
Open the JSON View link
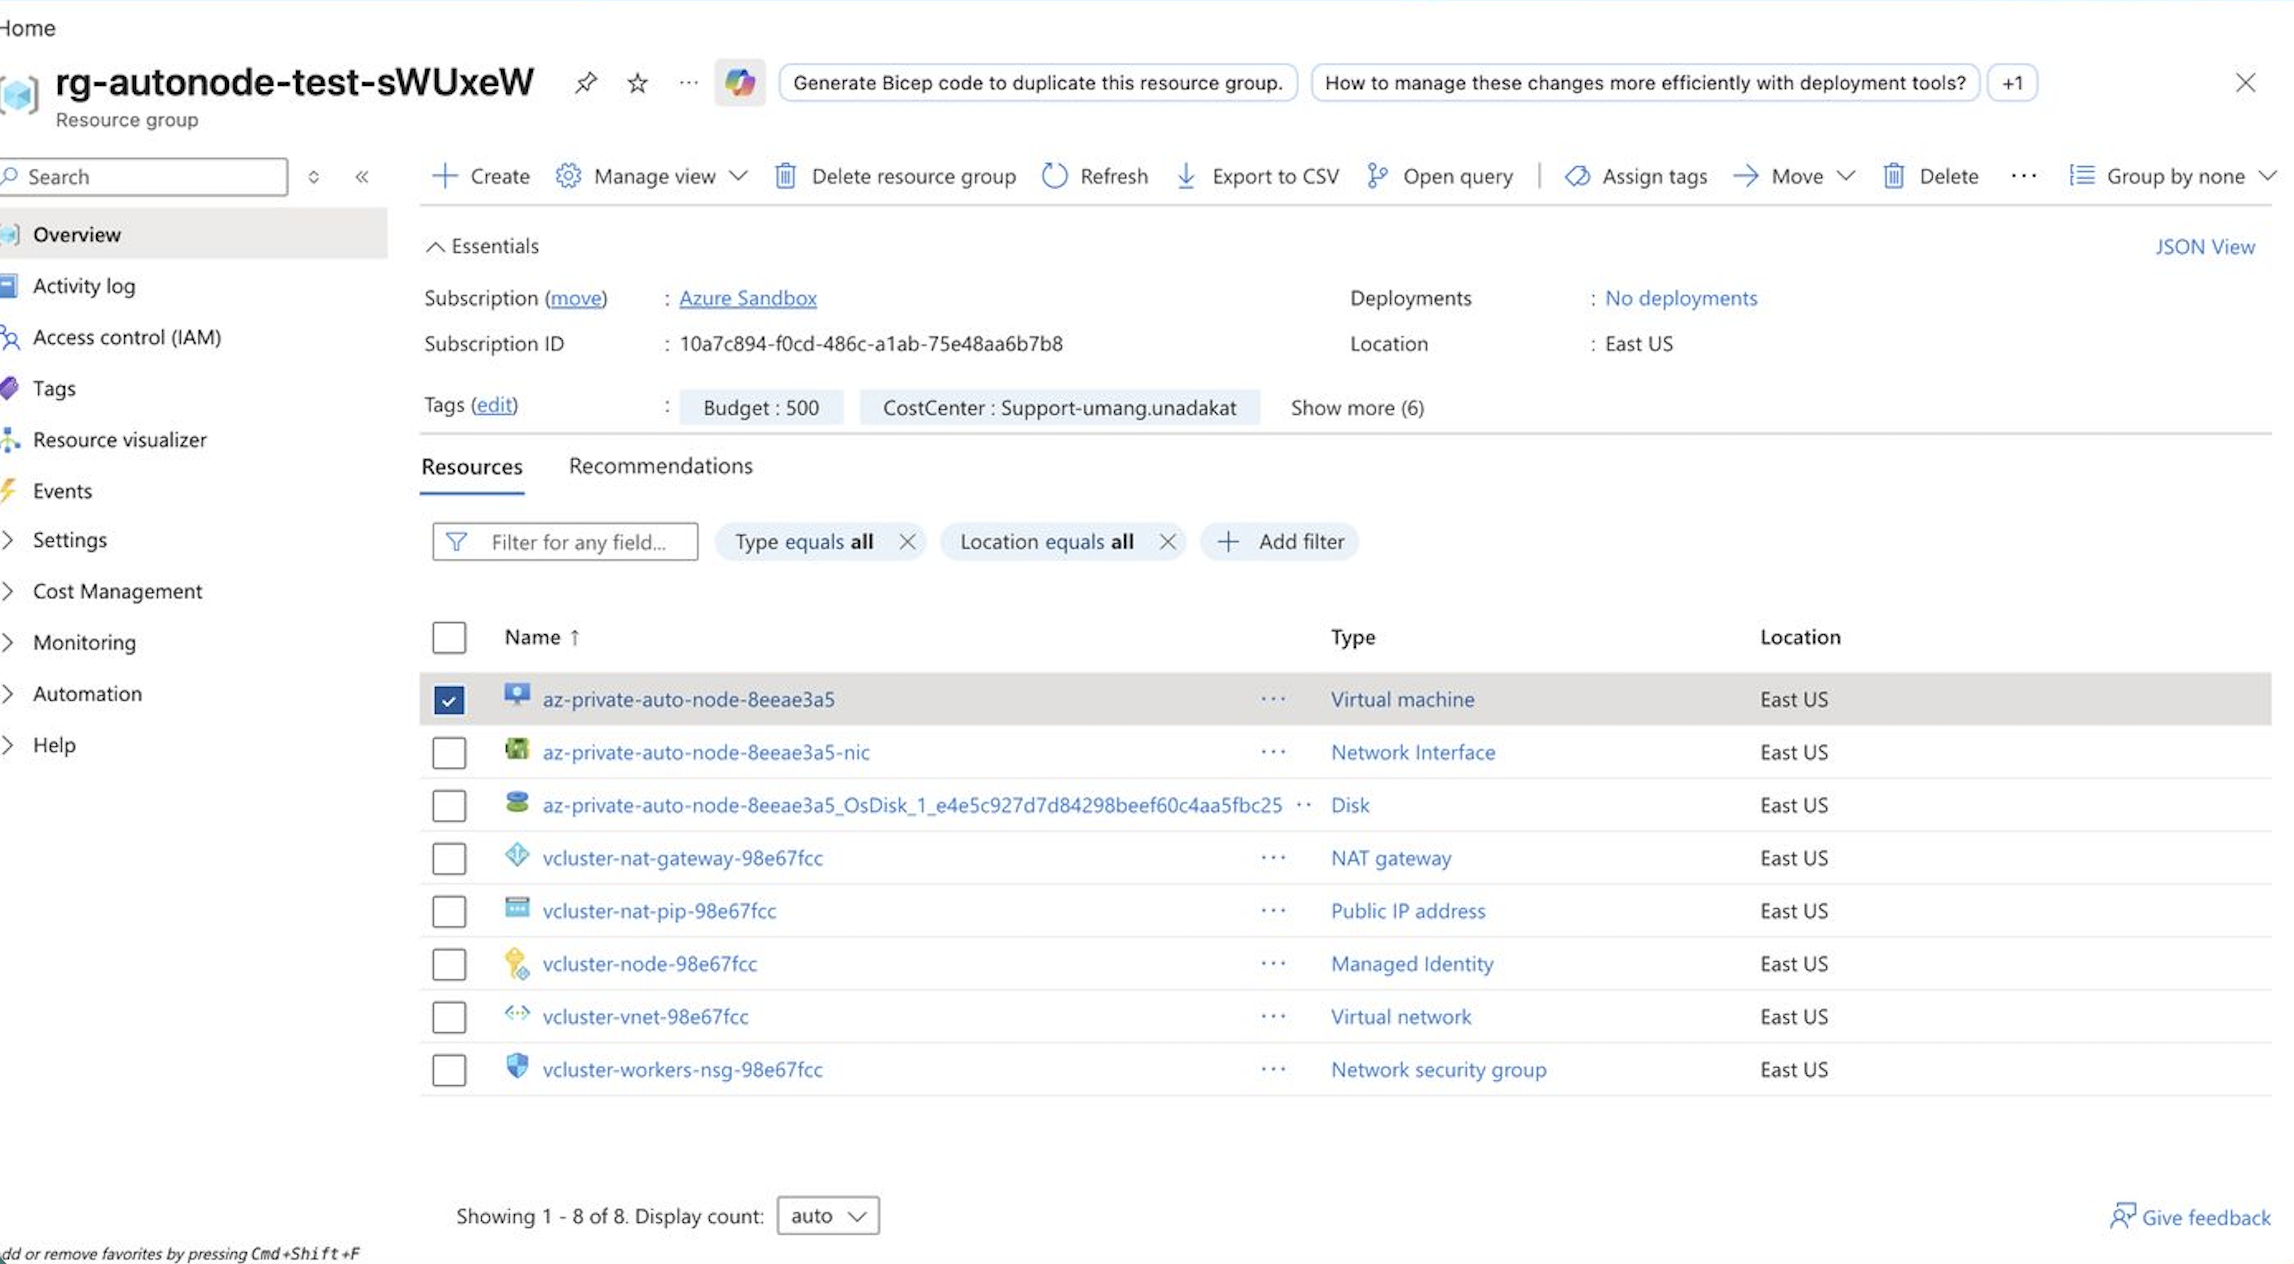click(x=2205, y=247)
